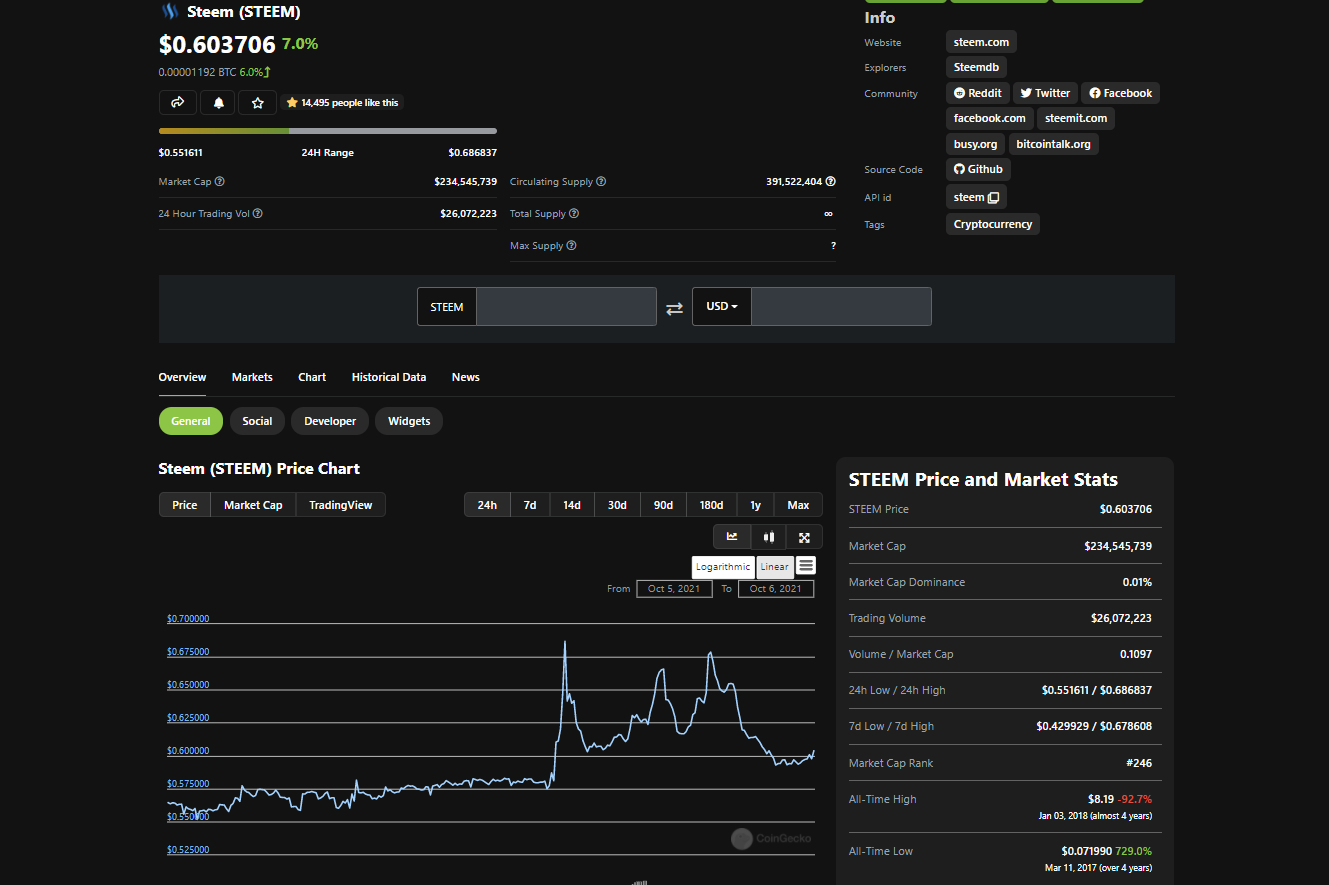Click the share icon under the price
This screenshot has height=885, width=1329.
click(178, 102)
